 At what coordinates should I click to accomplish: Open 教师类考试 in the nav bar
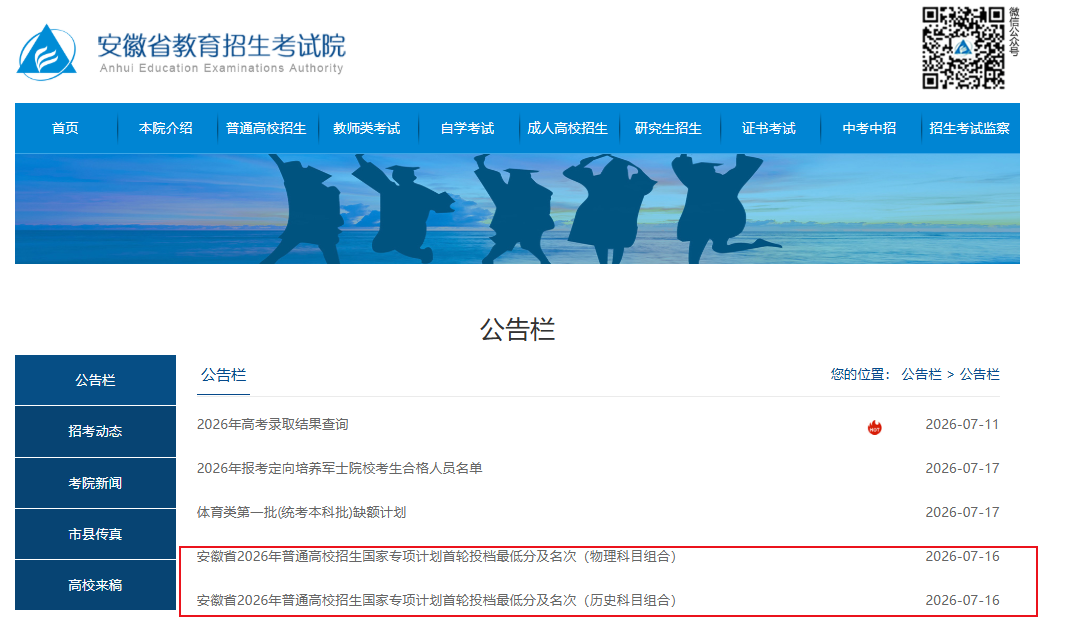pyautogui.click(x=366, y=128)
